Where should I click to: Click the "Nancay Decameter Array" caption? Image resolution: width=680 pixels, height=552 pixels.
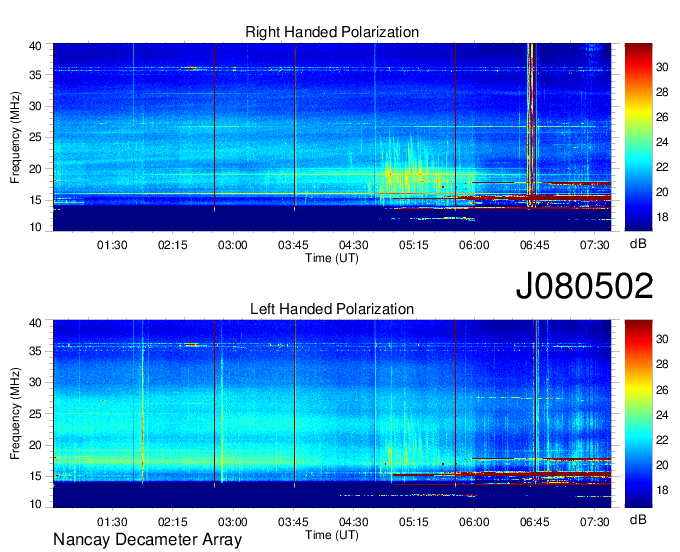click(147, 539)
